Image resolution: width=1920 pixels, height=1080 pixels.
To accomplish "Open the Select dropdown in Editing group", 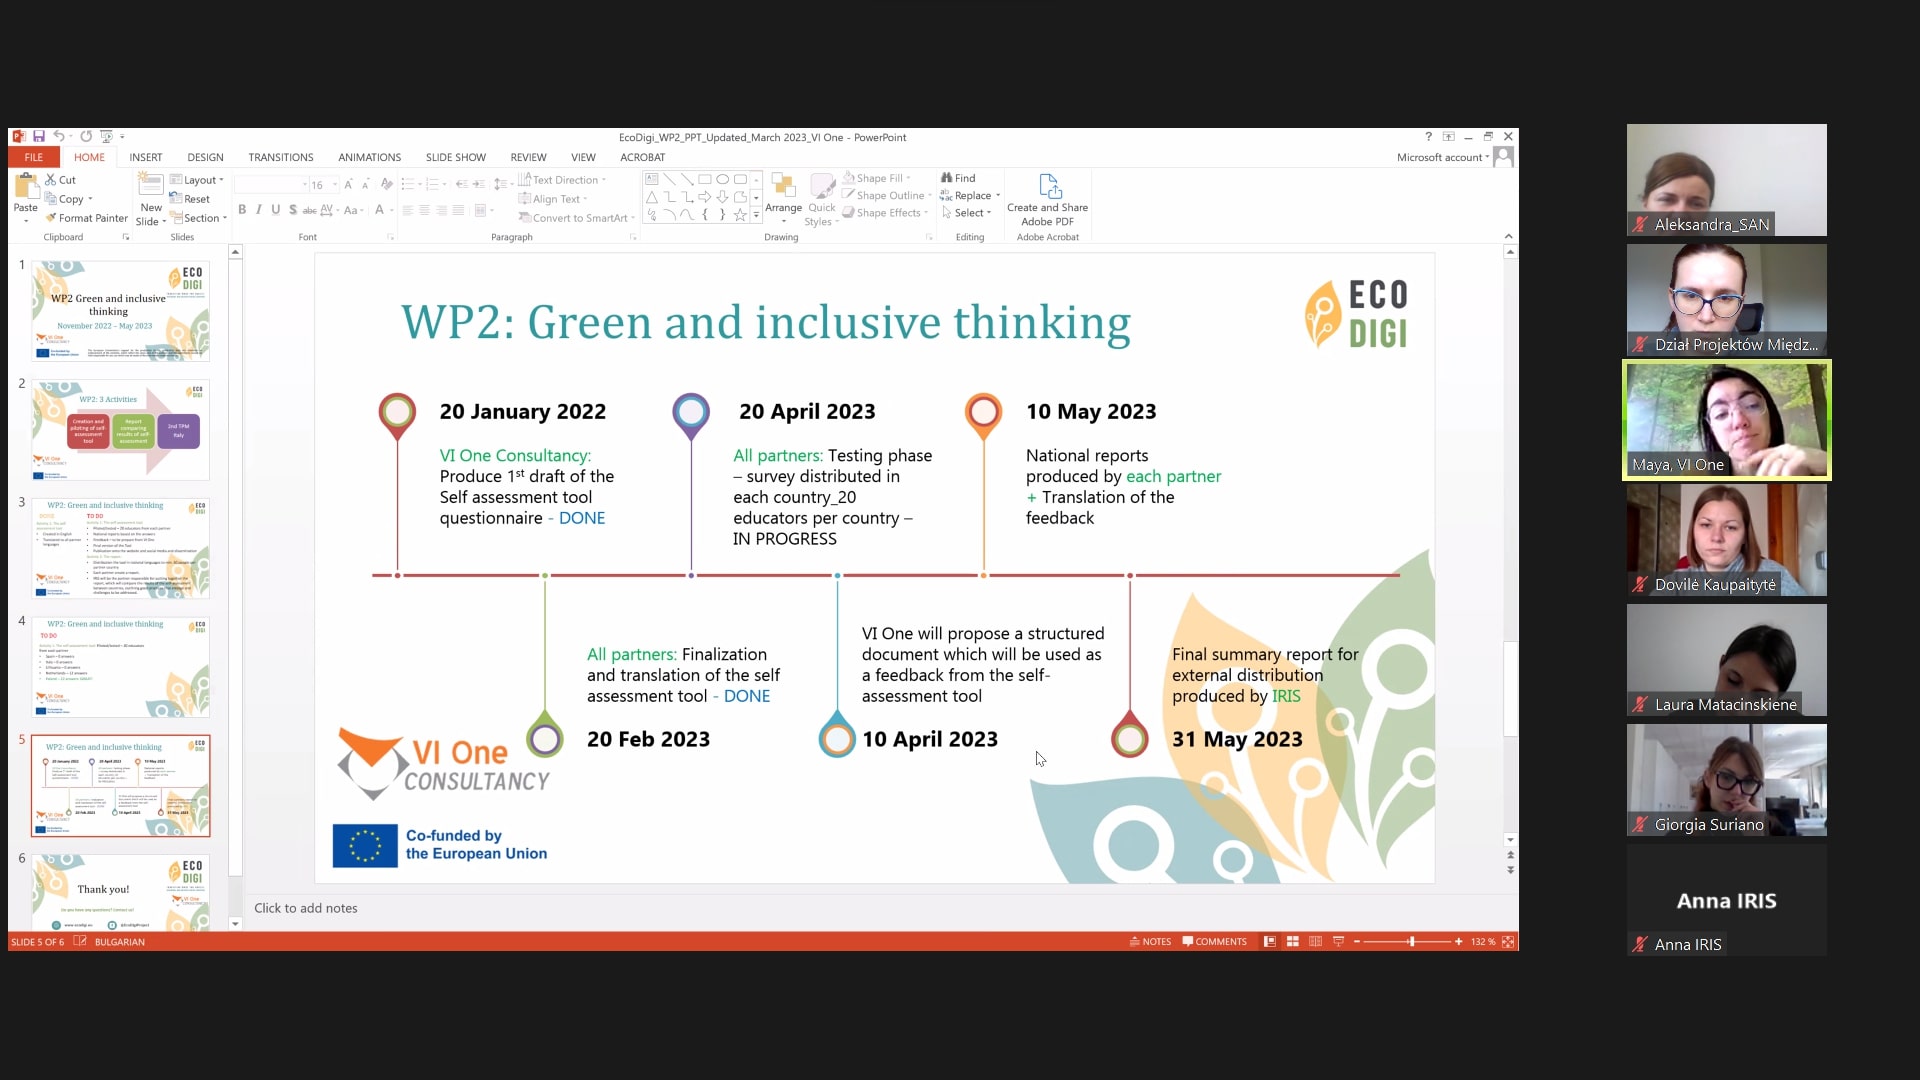I will coord(966,213).
